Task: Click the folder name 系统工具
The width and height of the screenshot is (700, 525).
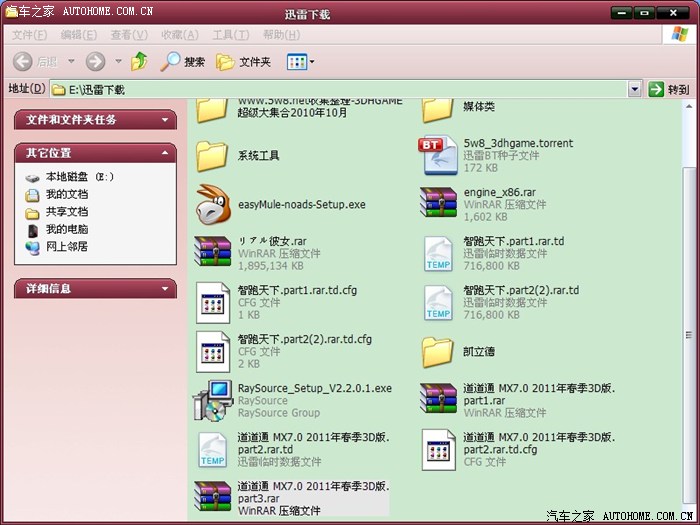Action: [x=258, y=155]
